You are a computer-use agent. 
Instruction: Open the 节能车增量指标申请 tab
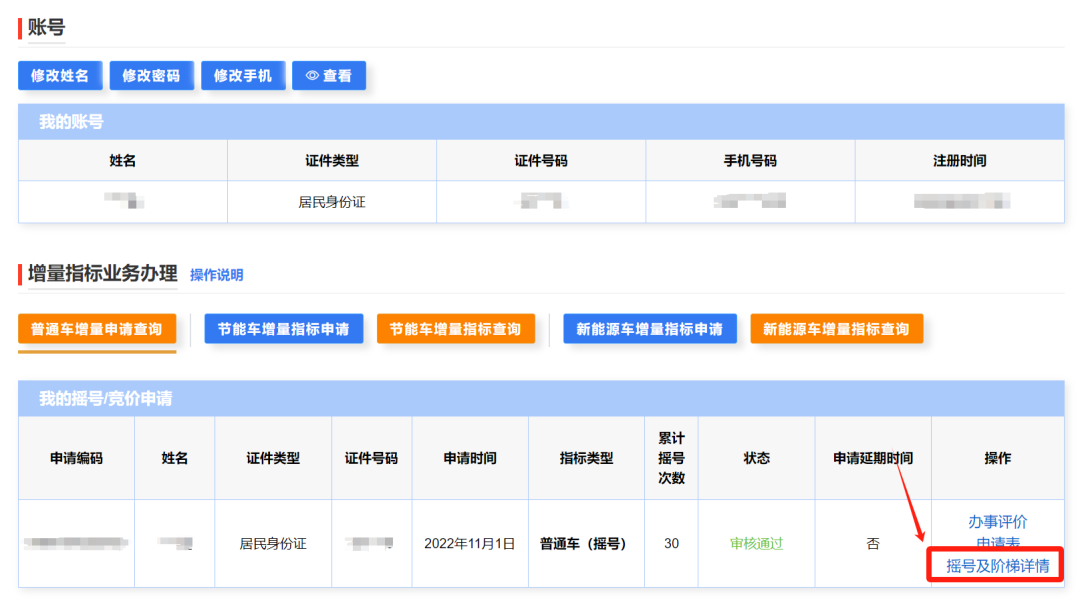click(284, 329)
